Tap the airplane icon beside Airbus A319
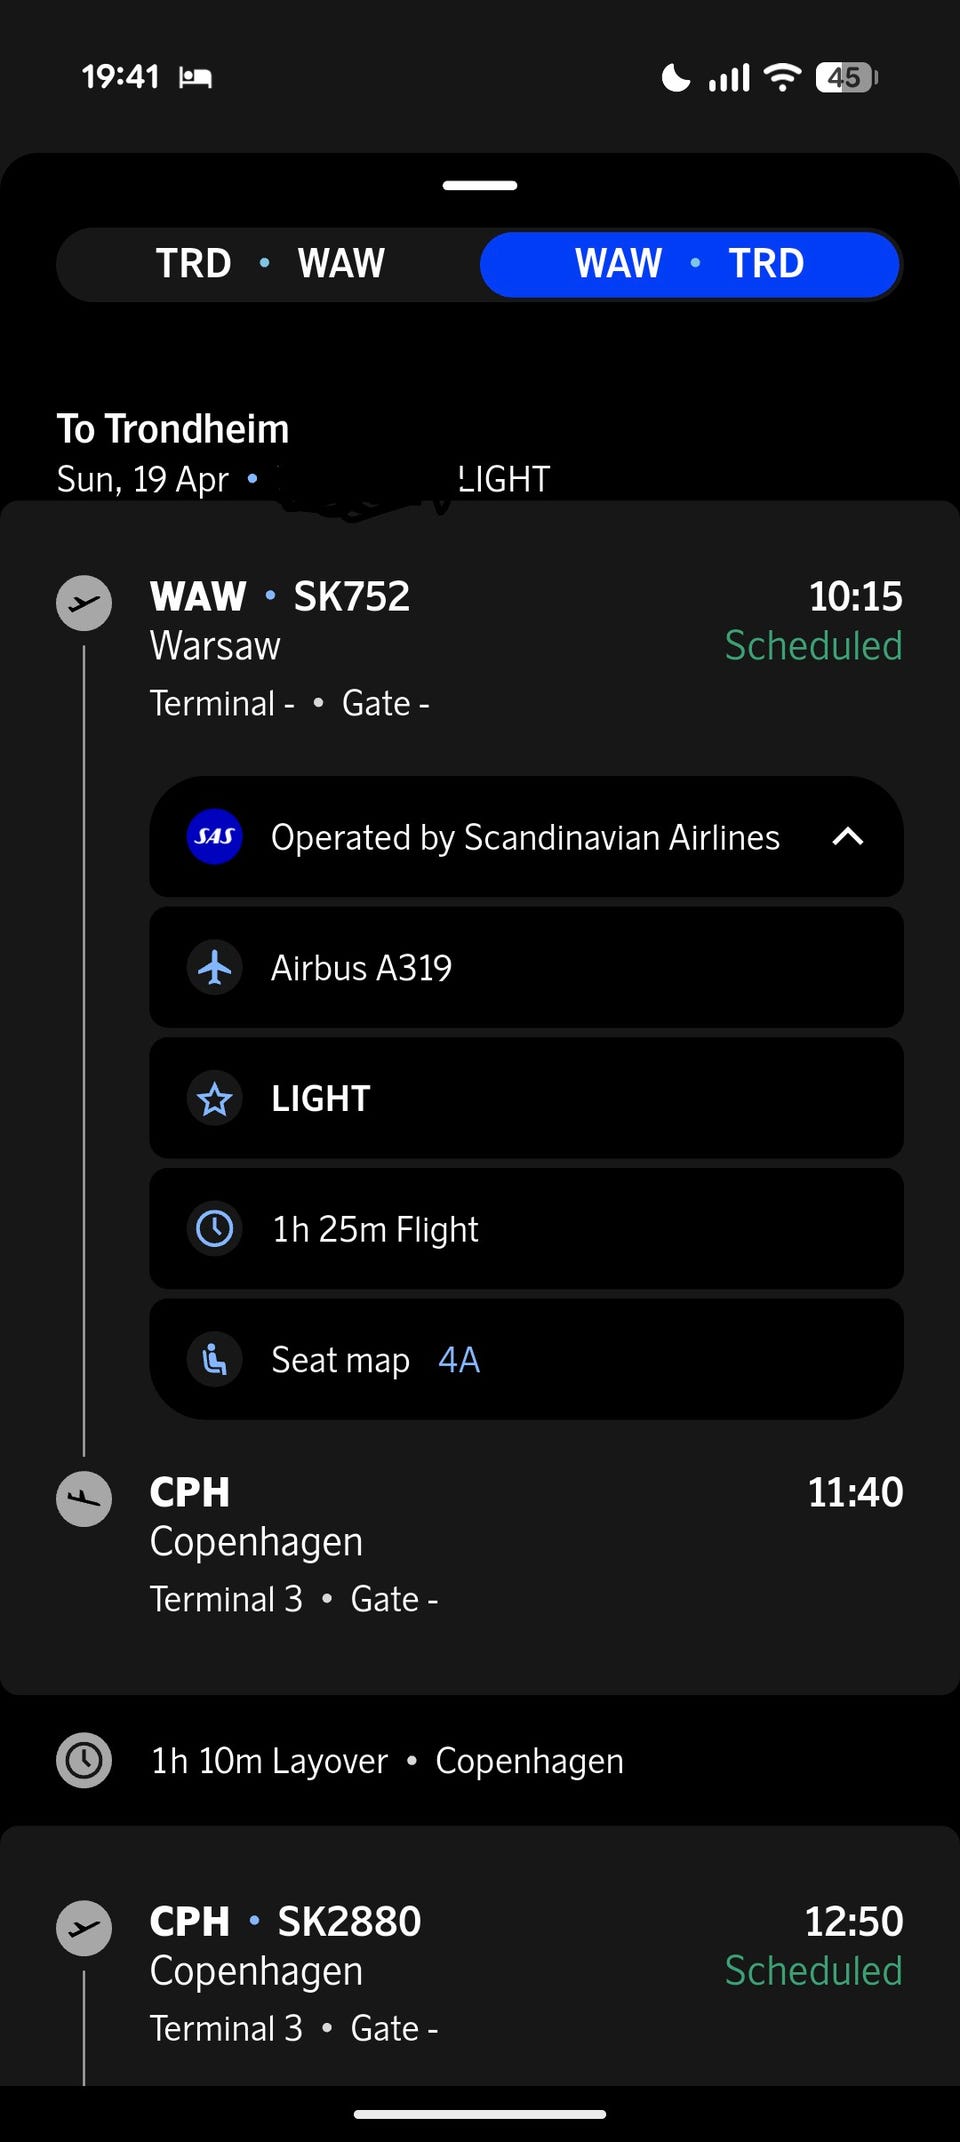 pos(214,967)
